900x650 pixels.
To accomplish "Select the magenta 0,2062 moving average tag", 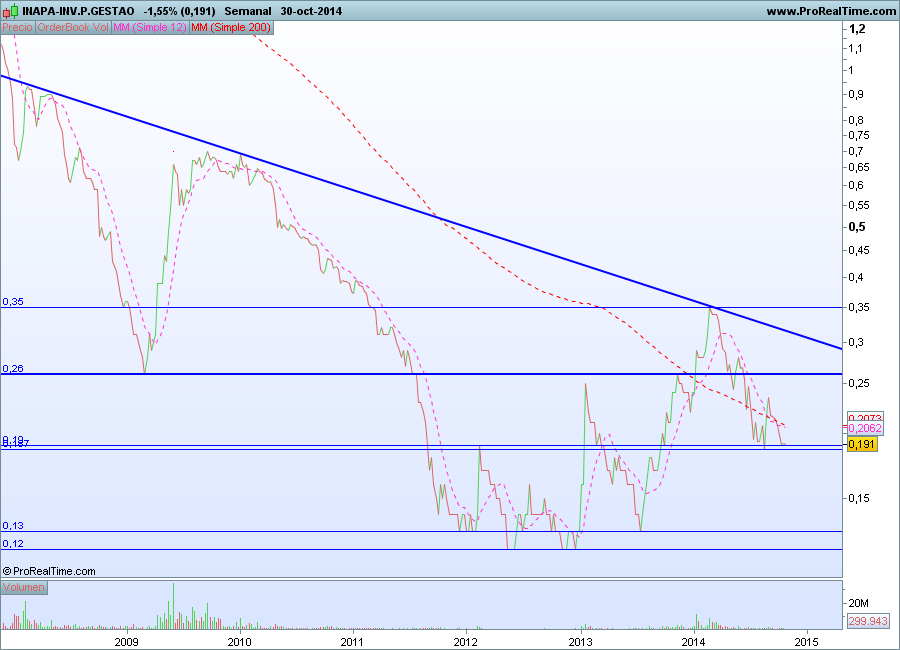I will (x=865, y=428).
